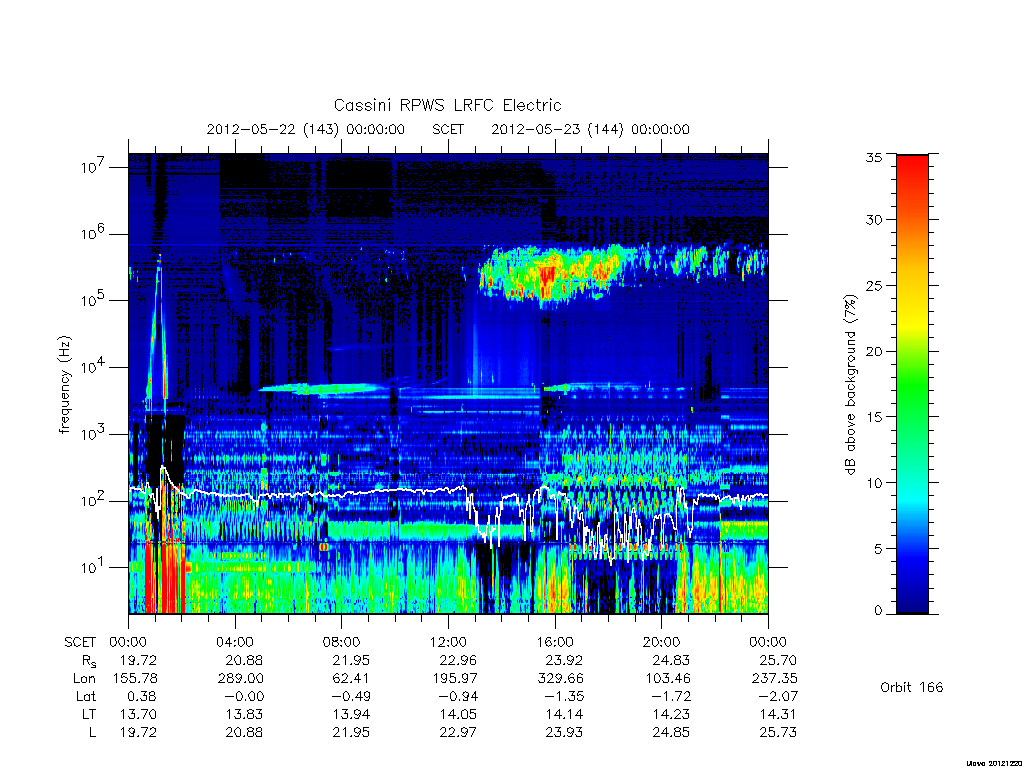Click the 'Lon' row label
This screenshot has width=1024, height=768.
point(84,679)
